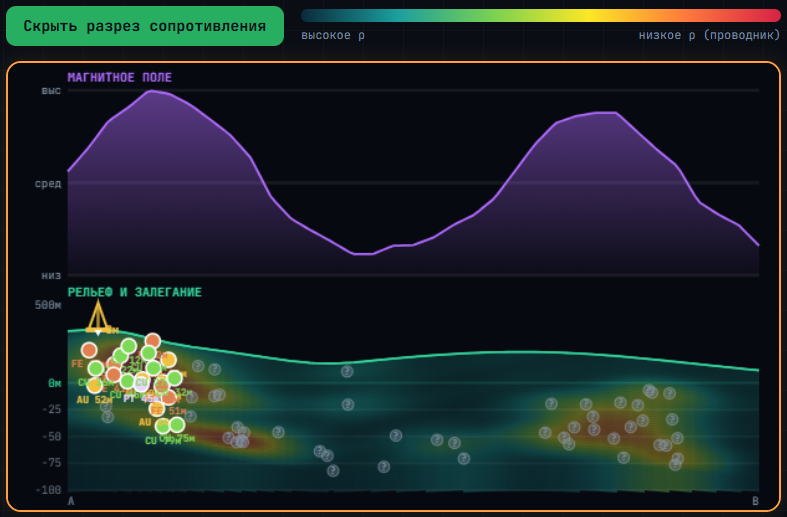This screenshot has height=517, width=787.
Task: Select the yellow drill rig icon on surface
Action: 98,317
